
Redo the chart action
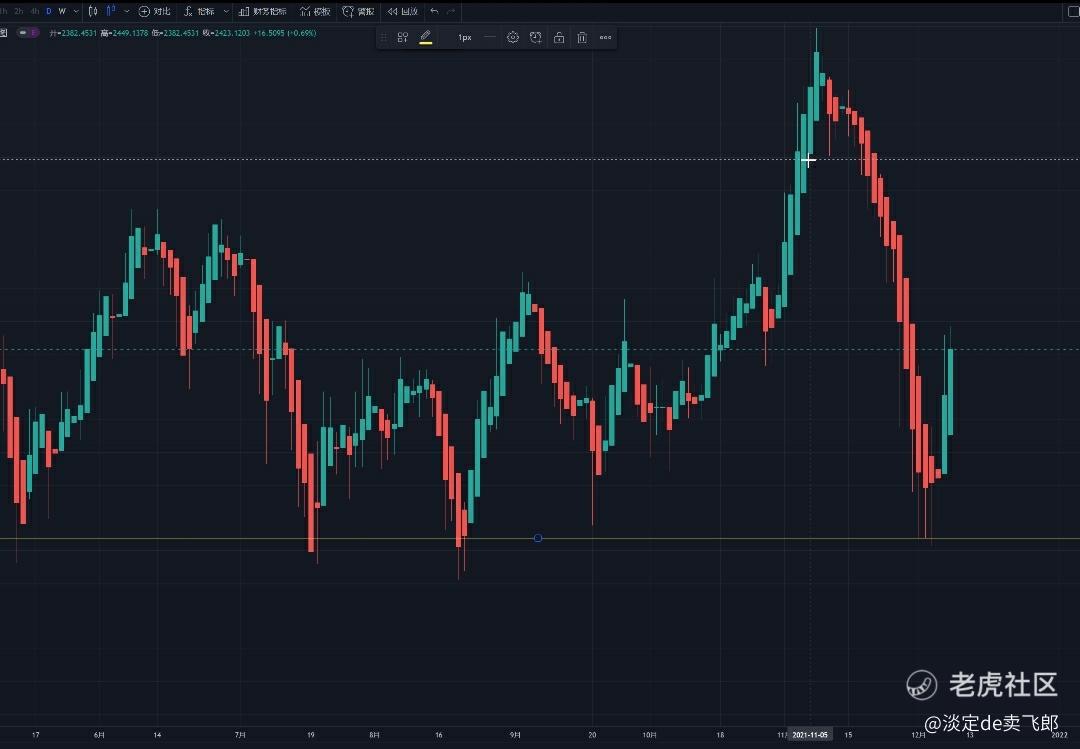(451, 11)
